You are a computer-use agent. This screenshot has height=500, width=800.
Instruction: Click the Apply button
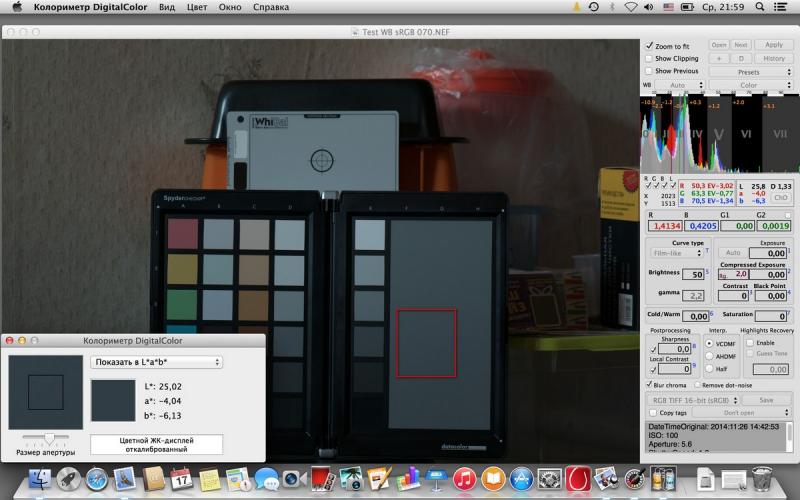tap(773, 45)
